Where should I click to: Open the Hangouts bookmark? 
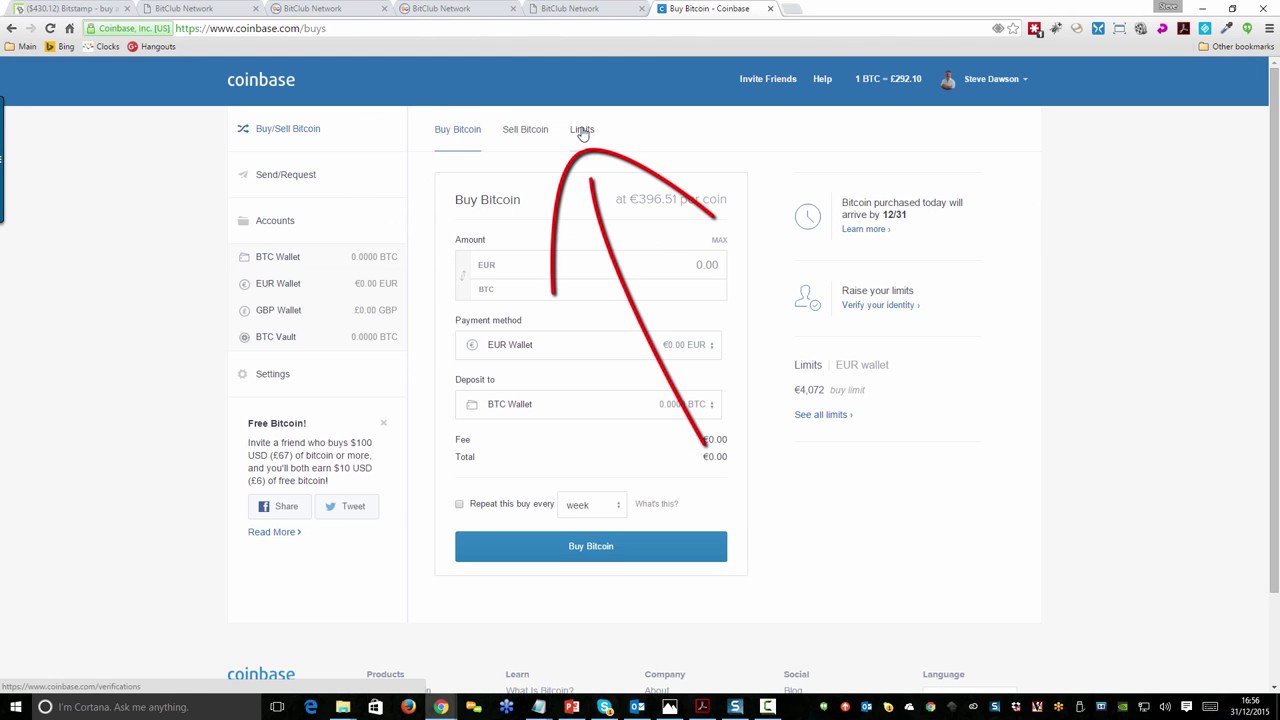[x=151, y=47]
